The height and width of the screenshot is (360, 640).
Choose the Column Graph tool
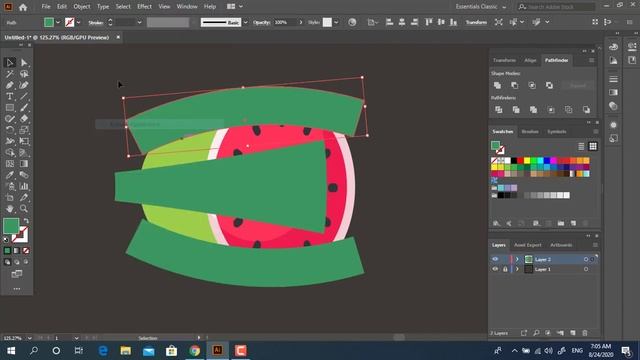[24, 186]
